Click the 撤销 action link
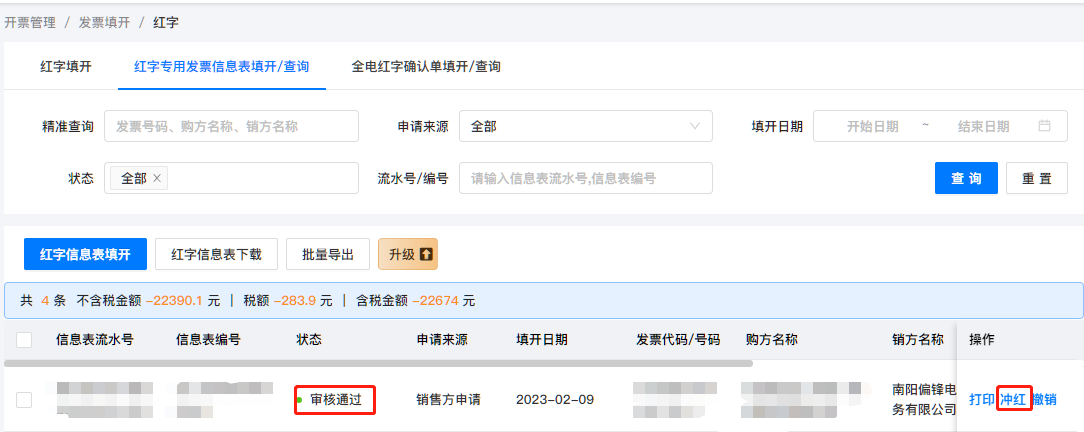Image resolution: width=1084 pixels, height=432 pixels. coord(1044,400)
